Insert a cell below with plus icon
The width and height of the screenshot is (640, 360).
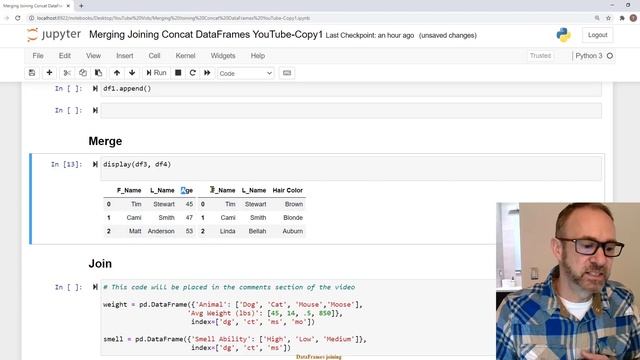pos(49,73)
